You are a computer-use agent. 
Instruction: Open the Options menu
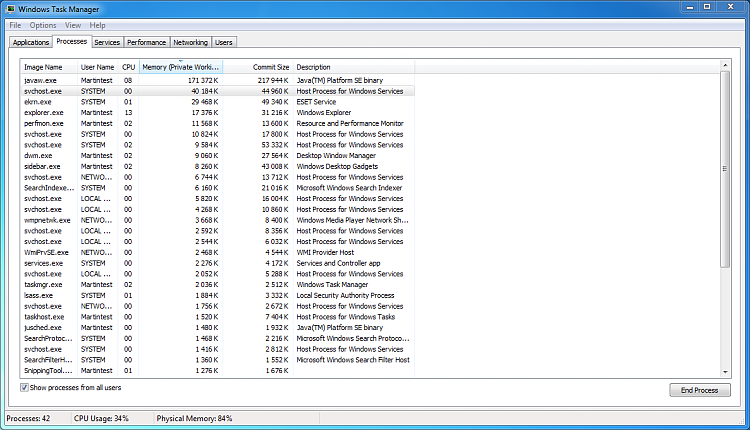pos(43,25)
